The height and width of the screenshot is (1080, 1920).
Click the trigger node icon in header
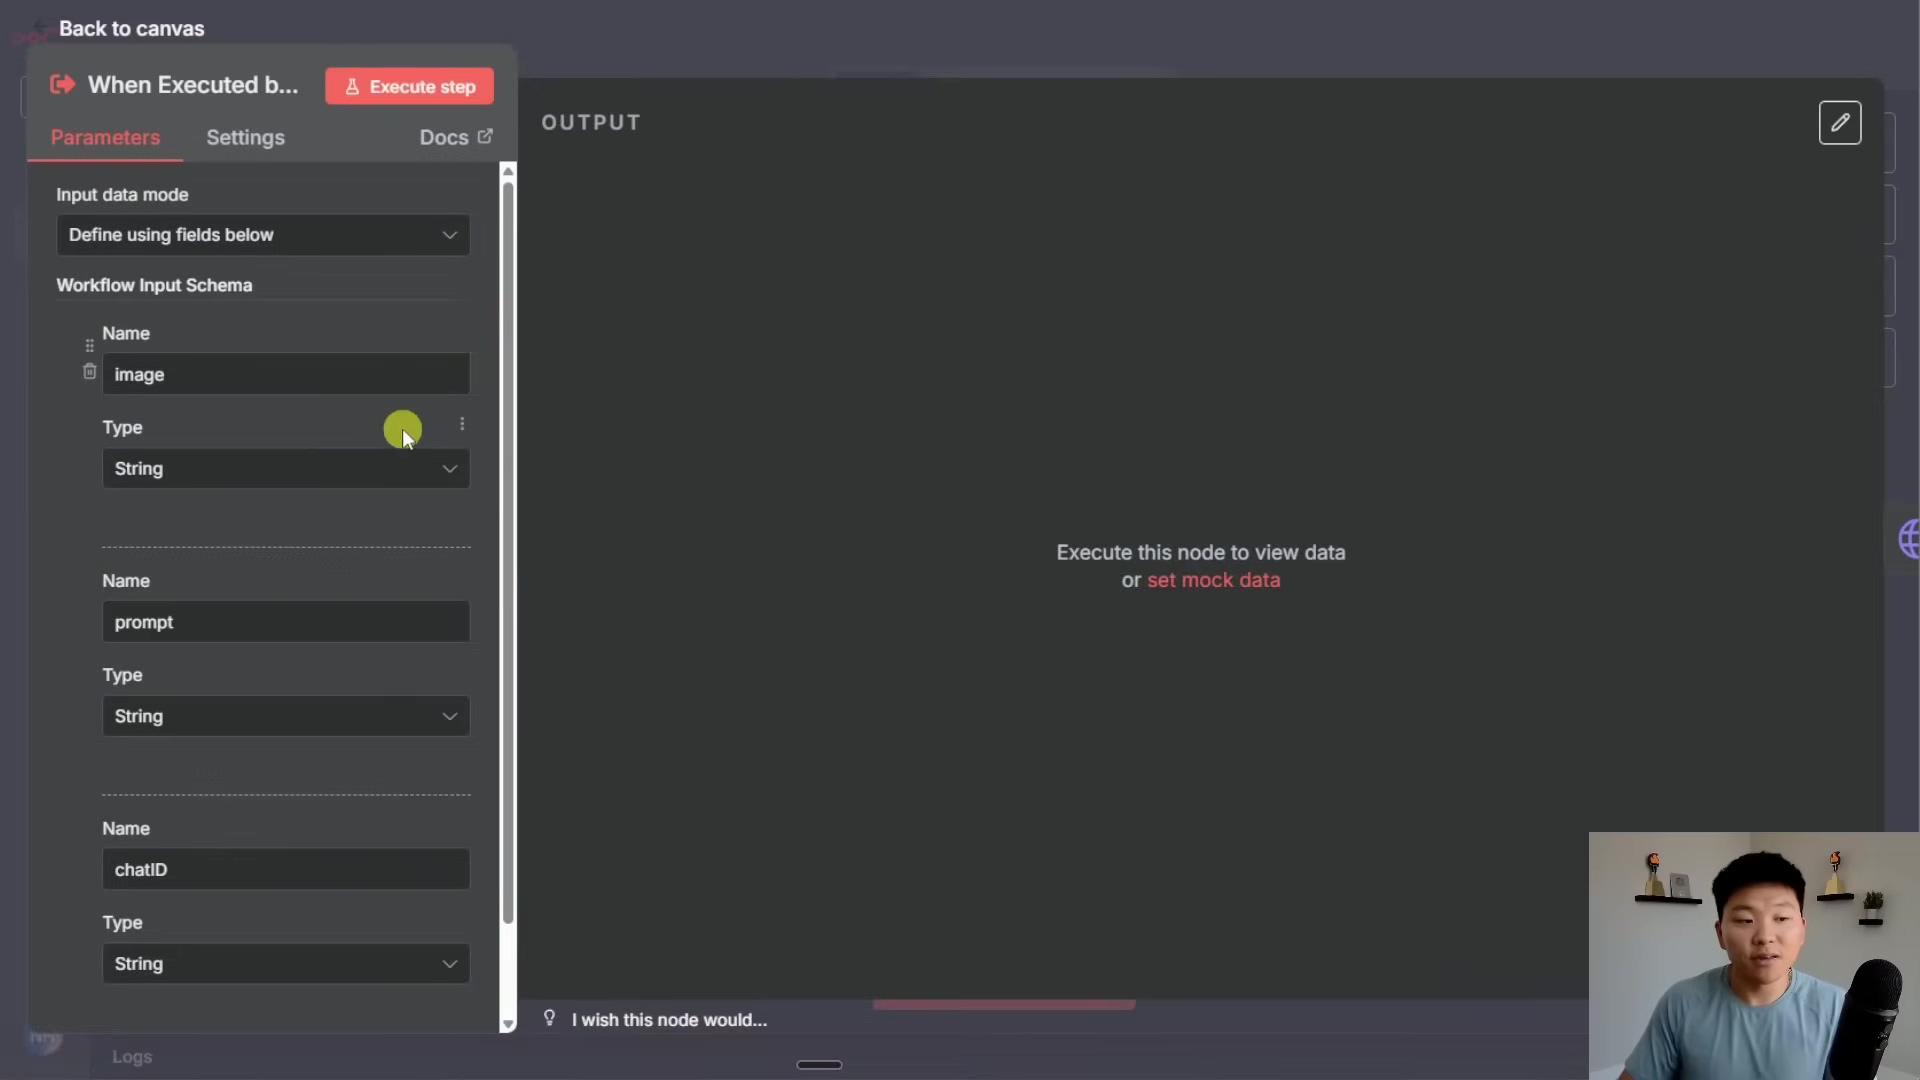pyautogui.click(x=62, y=85)
